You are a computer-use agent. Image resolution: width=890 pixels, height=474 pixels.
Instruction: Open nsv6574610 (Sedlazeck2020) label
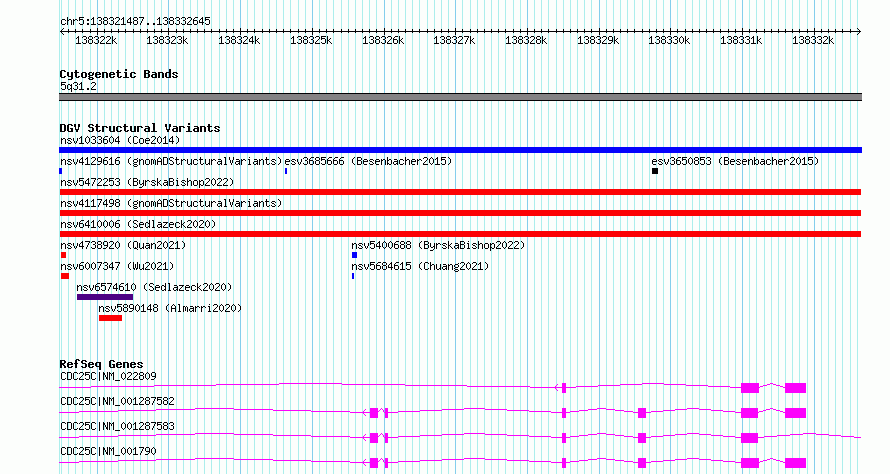pyautogui.click(x=154, y=287)
